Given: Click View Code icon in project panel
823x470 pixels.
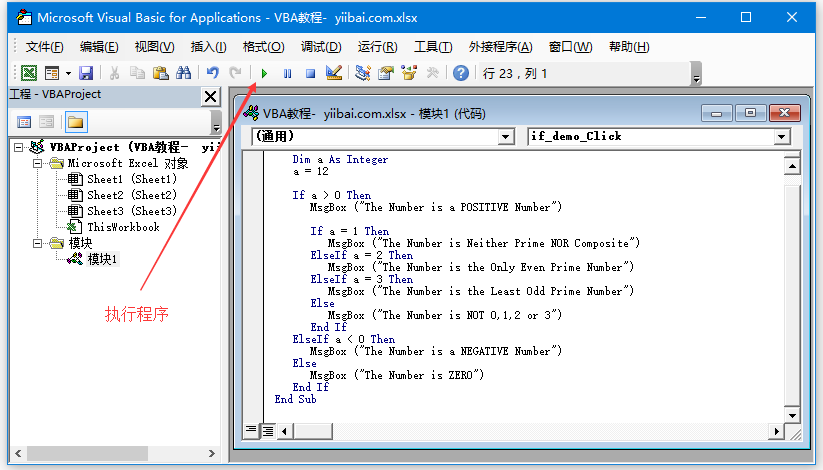Looking at the screenshot, I should [24, 122].
